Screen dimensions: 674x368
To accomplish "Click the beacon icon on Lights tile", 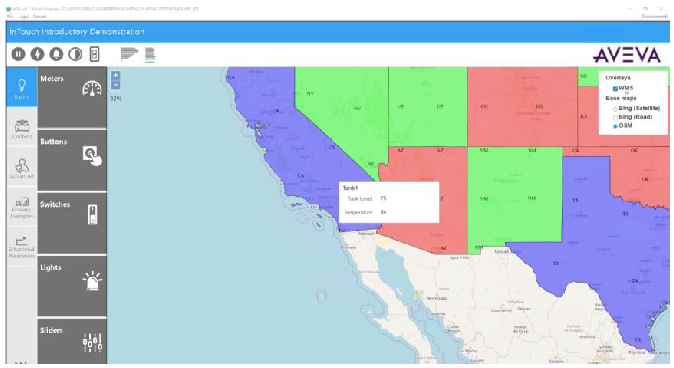I will coord(92,281).
